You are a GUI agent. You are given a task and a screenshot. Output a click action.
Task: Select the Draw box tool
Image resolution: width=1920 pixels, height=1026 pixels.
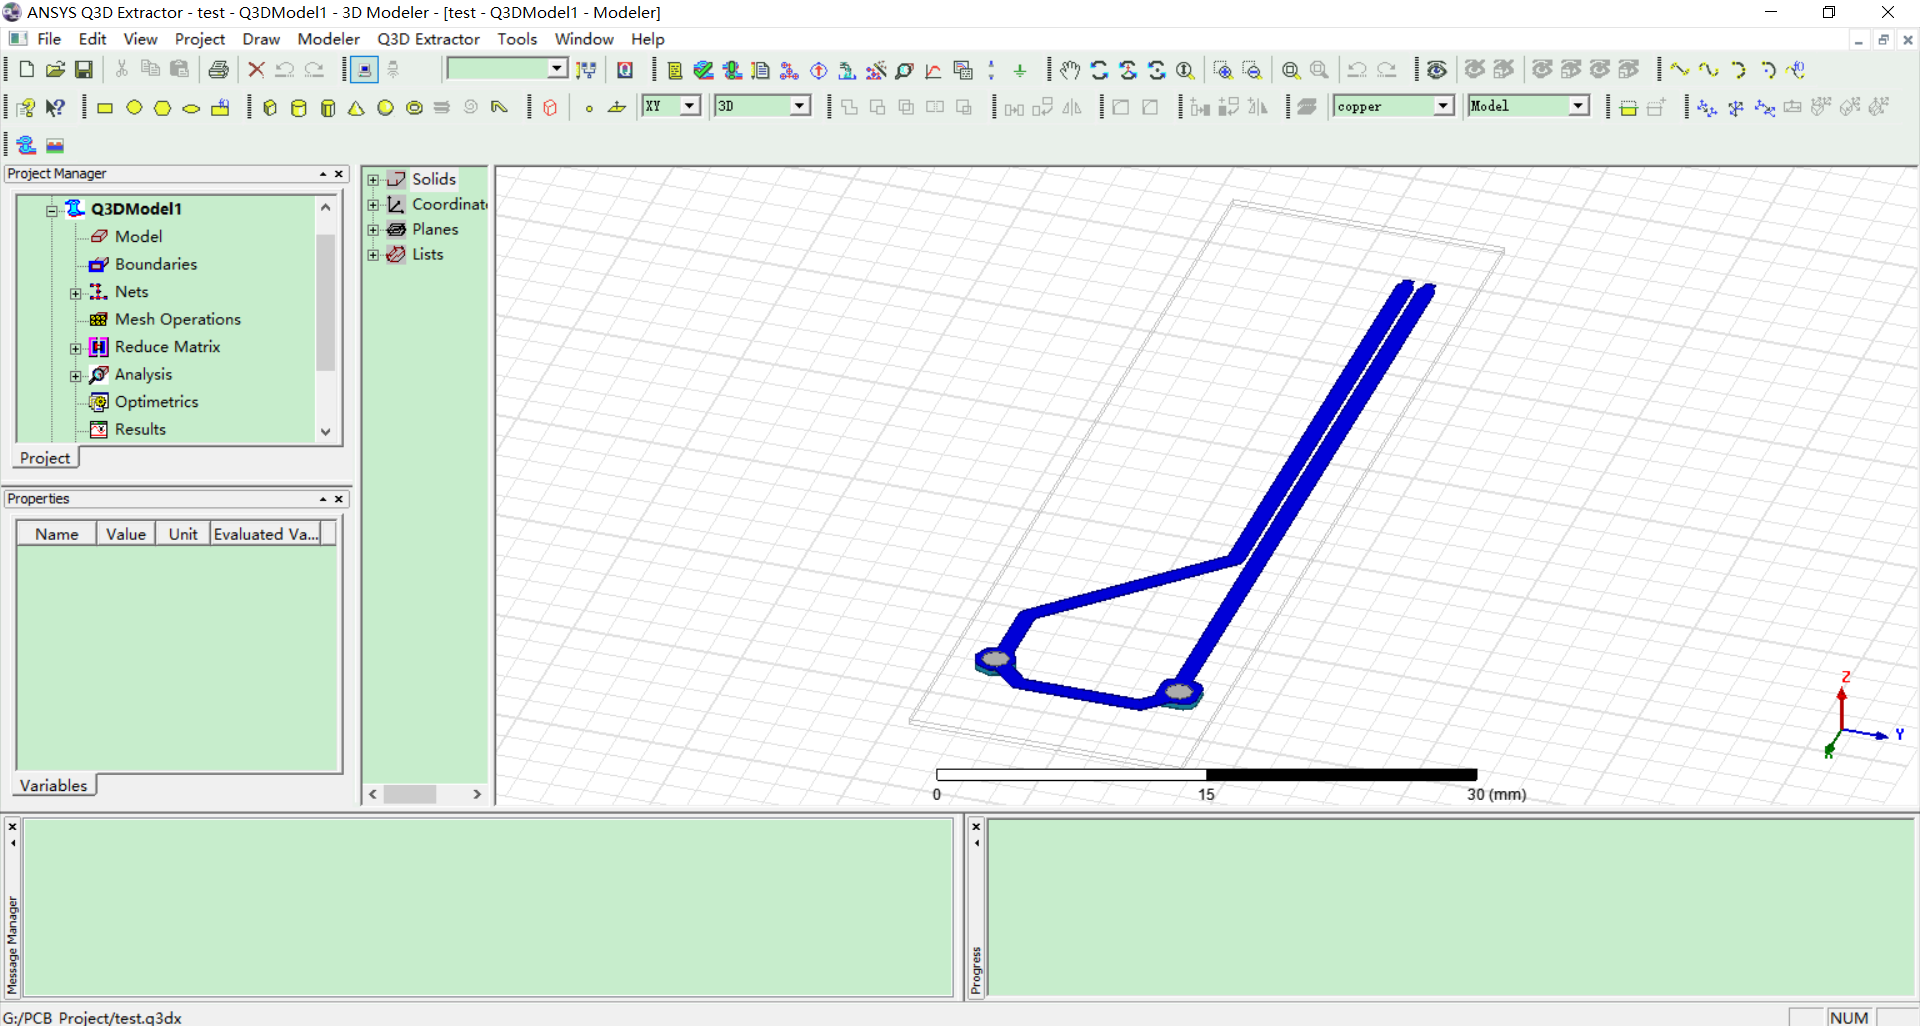pyautogui.click(x=271, y=107)
